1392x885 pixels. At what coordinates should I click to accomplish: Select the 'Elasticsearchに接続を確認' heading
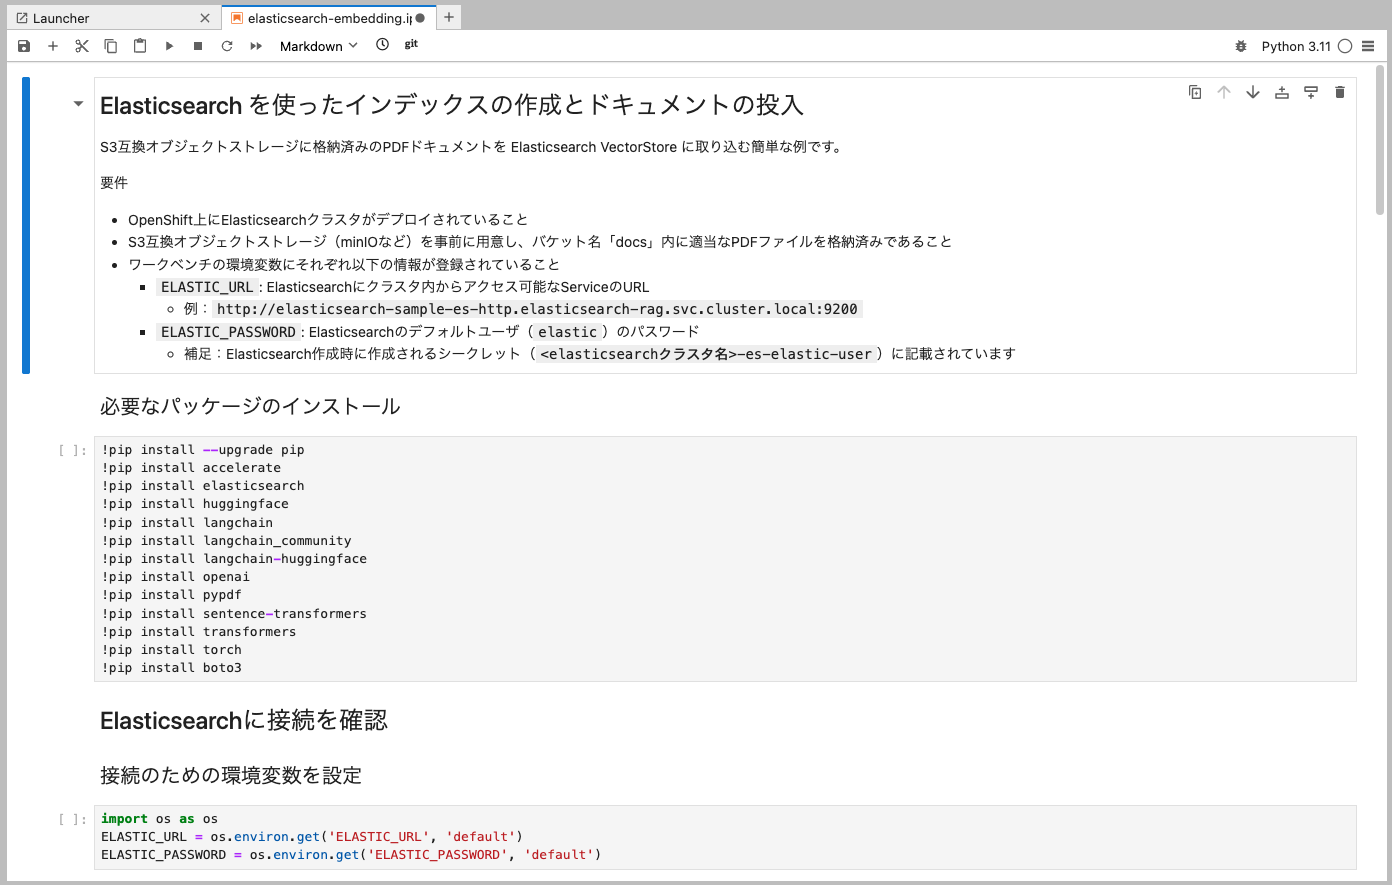244,720
